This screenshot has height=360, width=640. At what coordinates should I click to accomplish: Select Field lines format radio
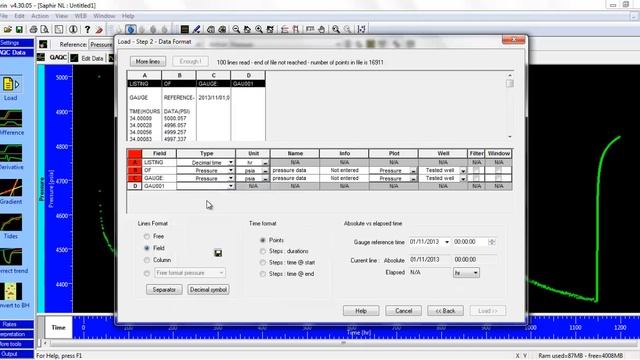(x=147, y=248)
